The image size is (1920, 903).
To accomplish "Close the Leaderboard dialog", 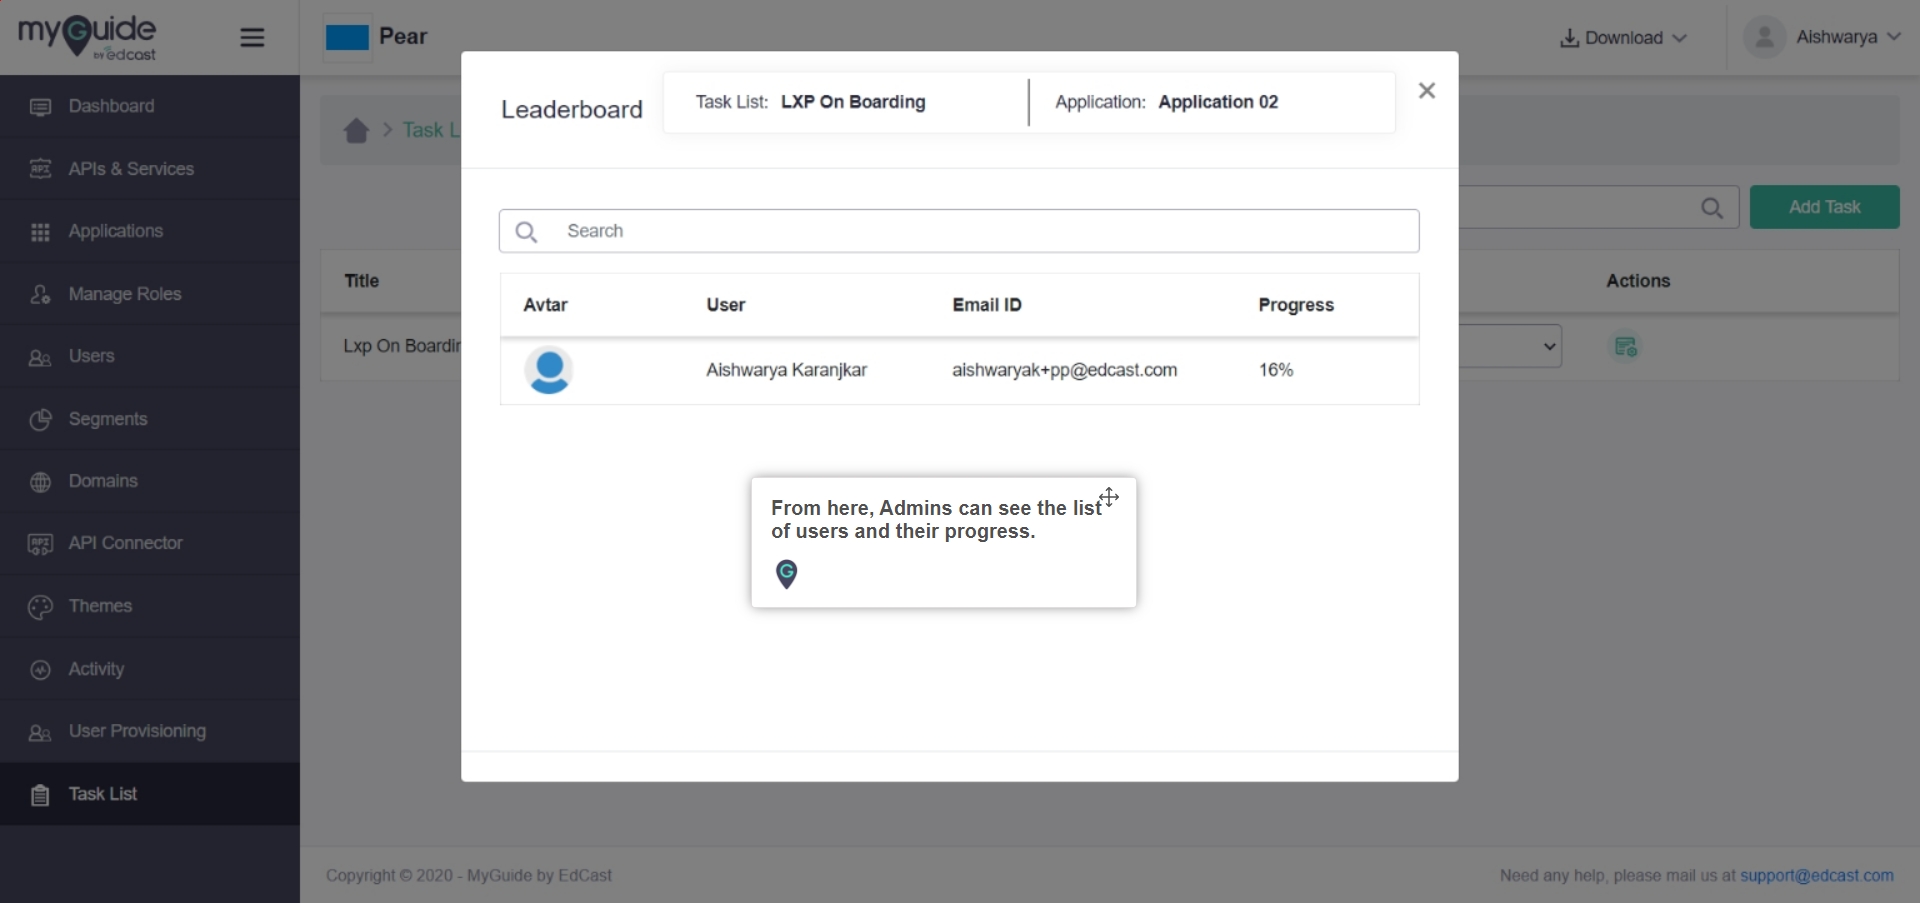I will coord(1427,91).
